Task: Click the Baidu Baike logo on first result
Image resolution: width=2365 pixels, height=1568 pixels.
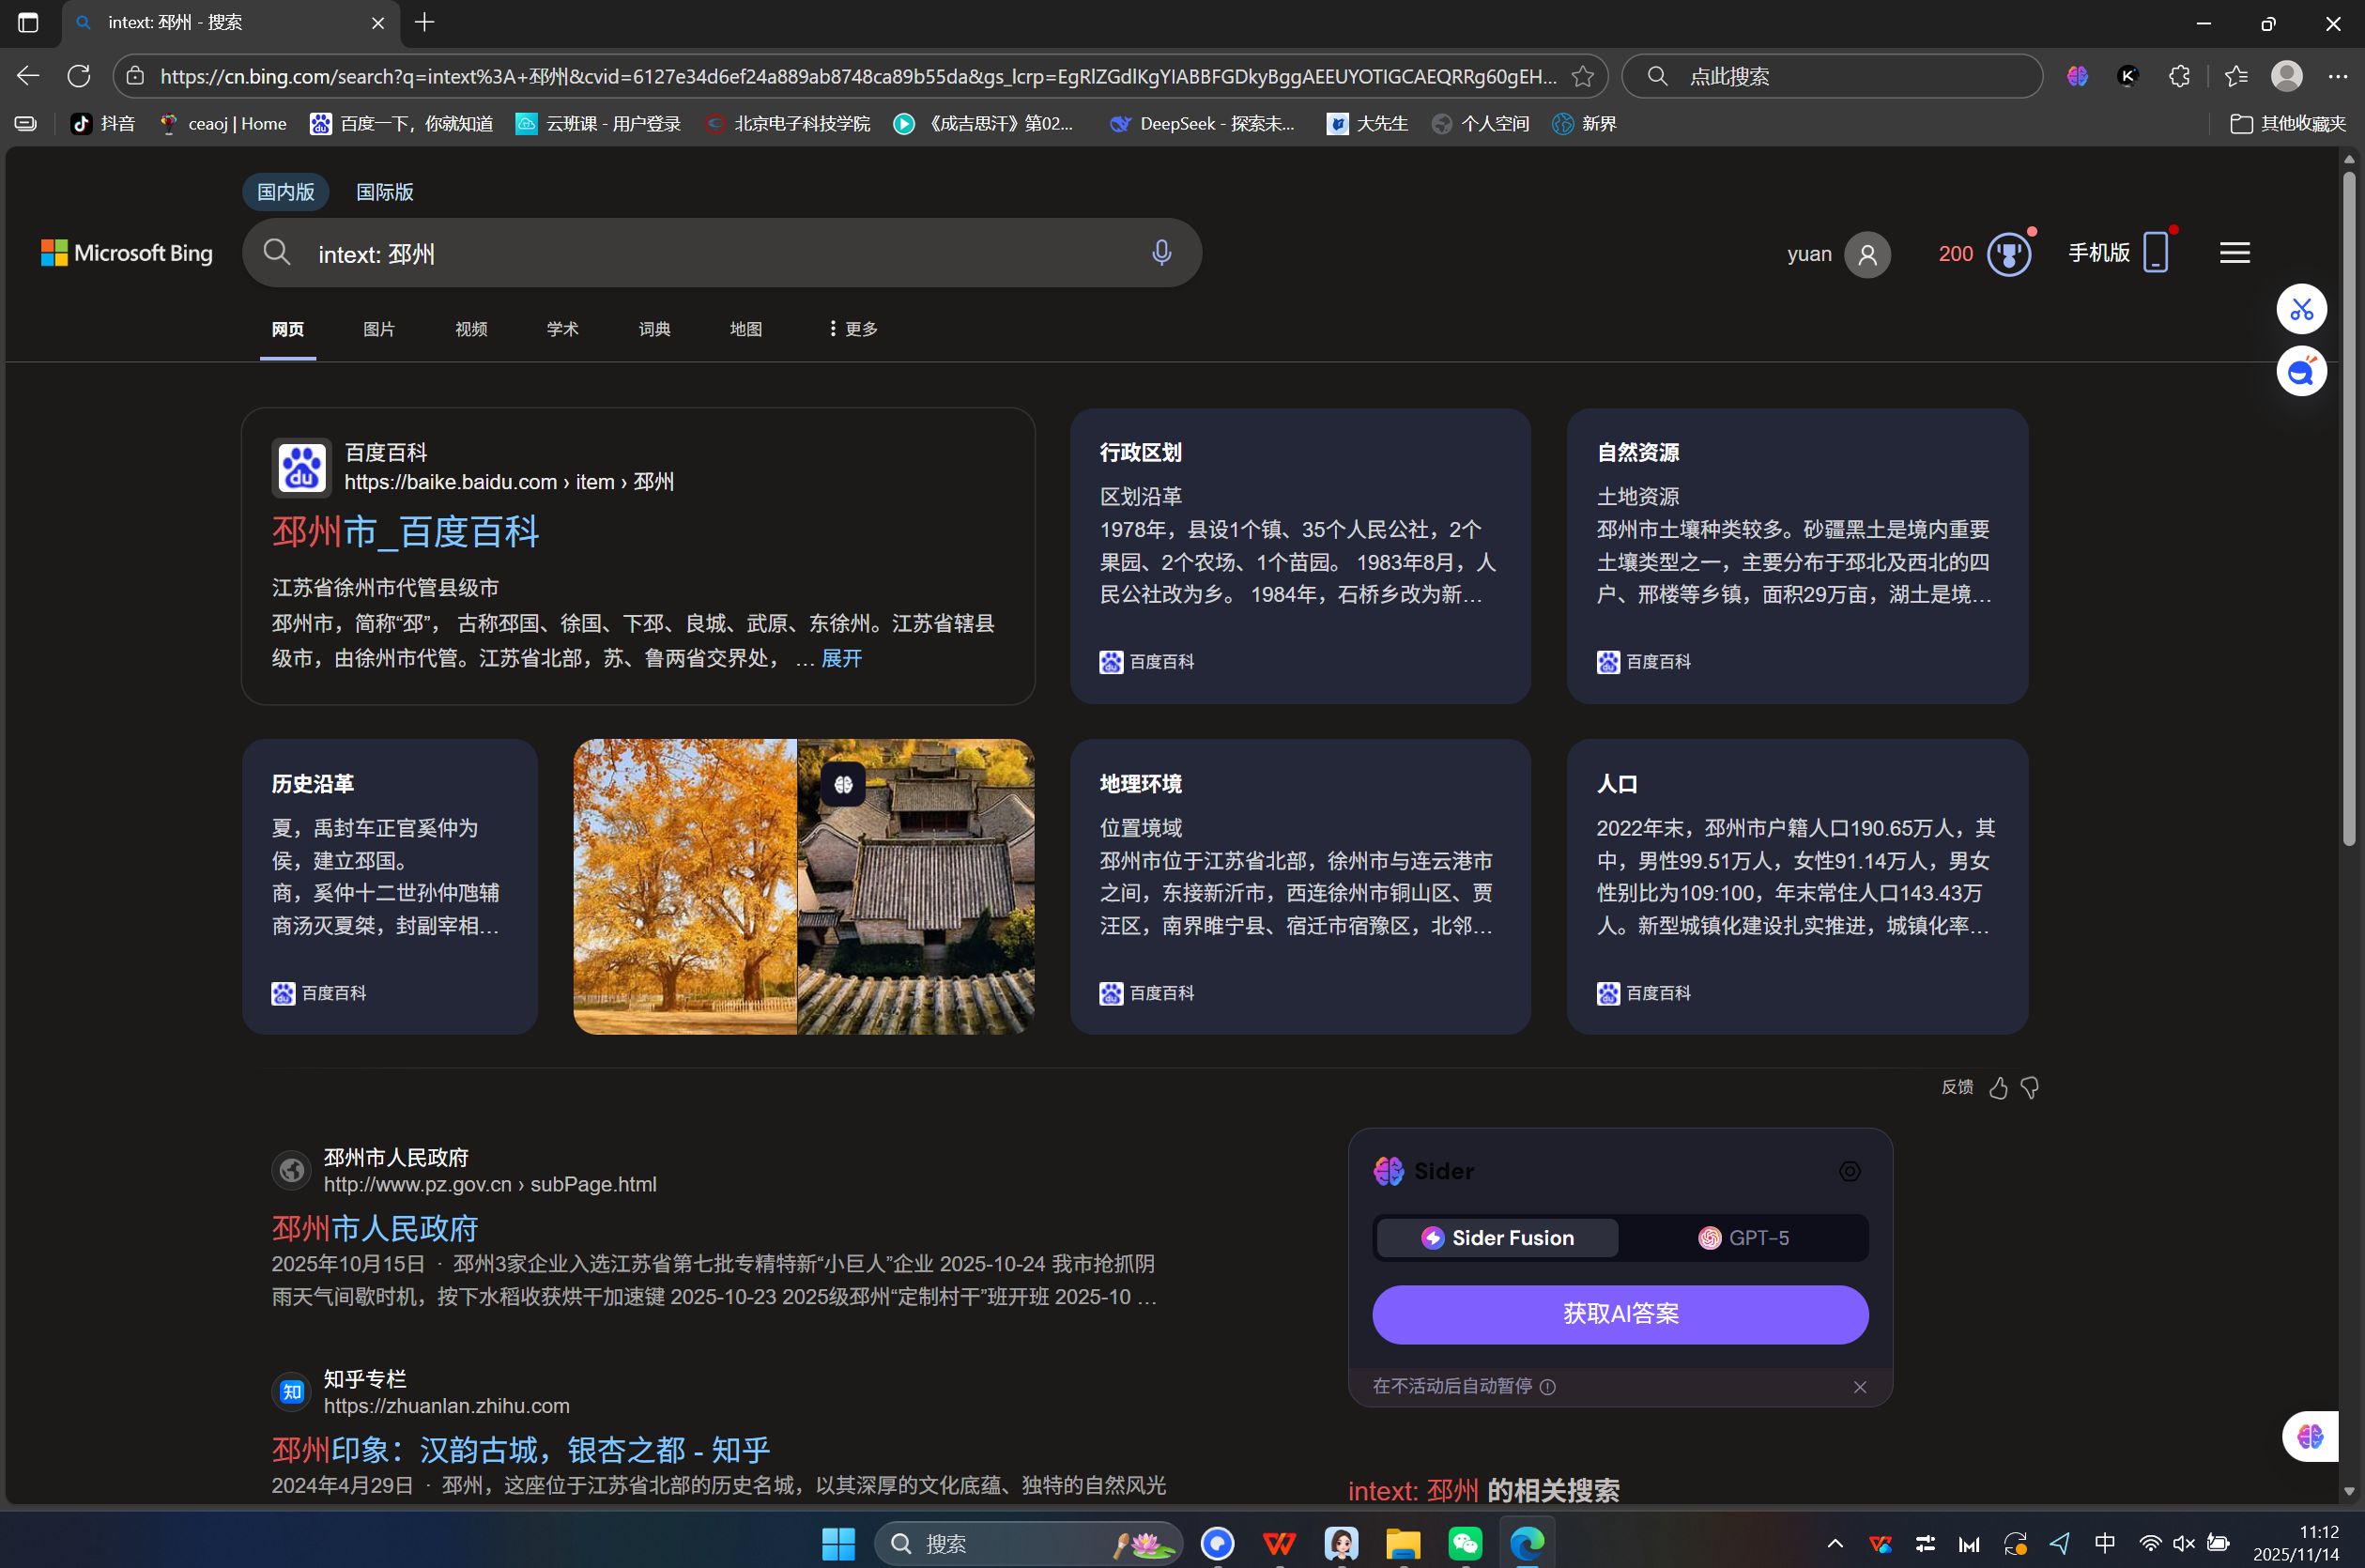Action: [301, 467]
